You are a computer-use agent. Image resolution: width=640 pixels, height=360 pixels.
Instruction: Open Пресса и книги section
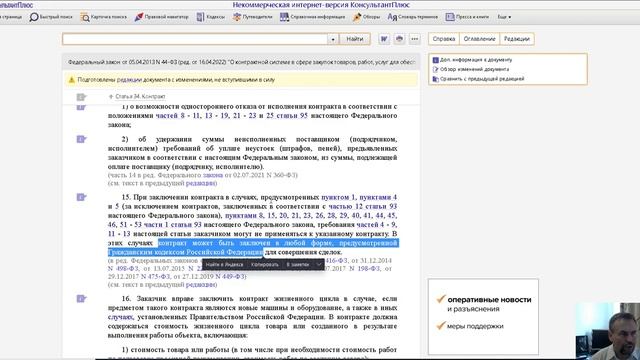coord(467,17)
